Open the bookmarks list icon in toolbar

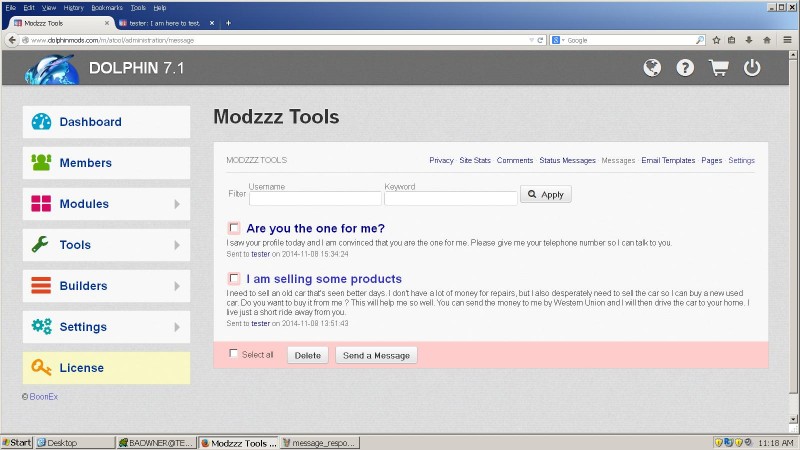click(x=732, y=40)
